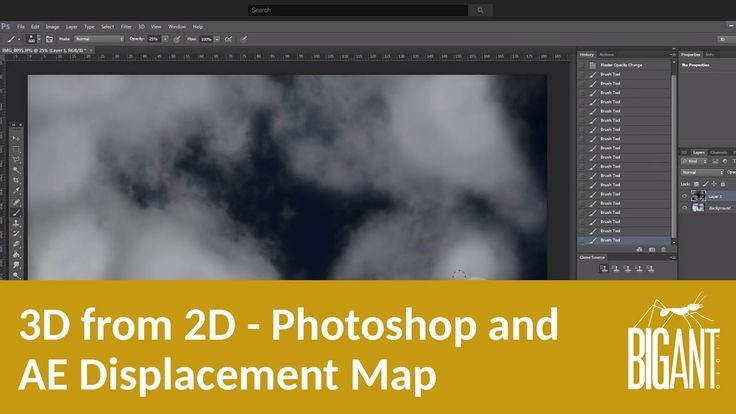Switch to the Channels tab

click(x=718, y=153)
